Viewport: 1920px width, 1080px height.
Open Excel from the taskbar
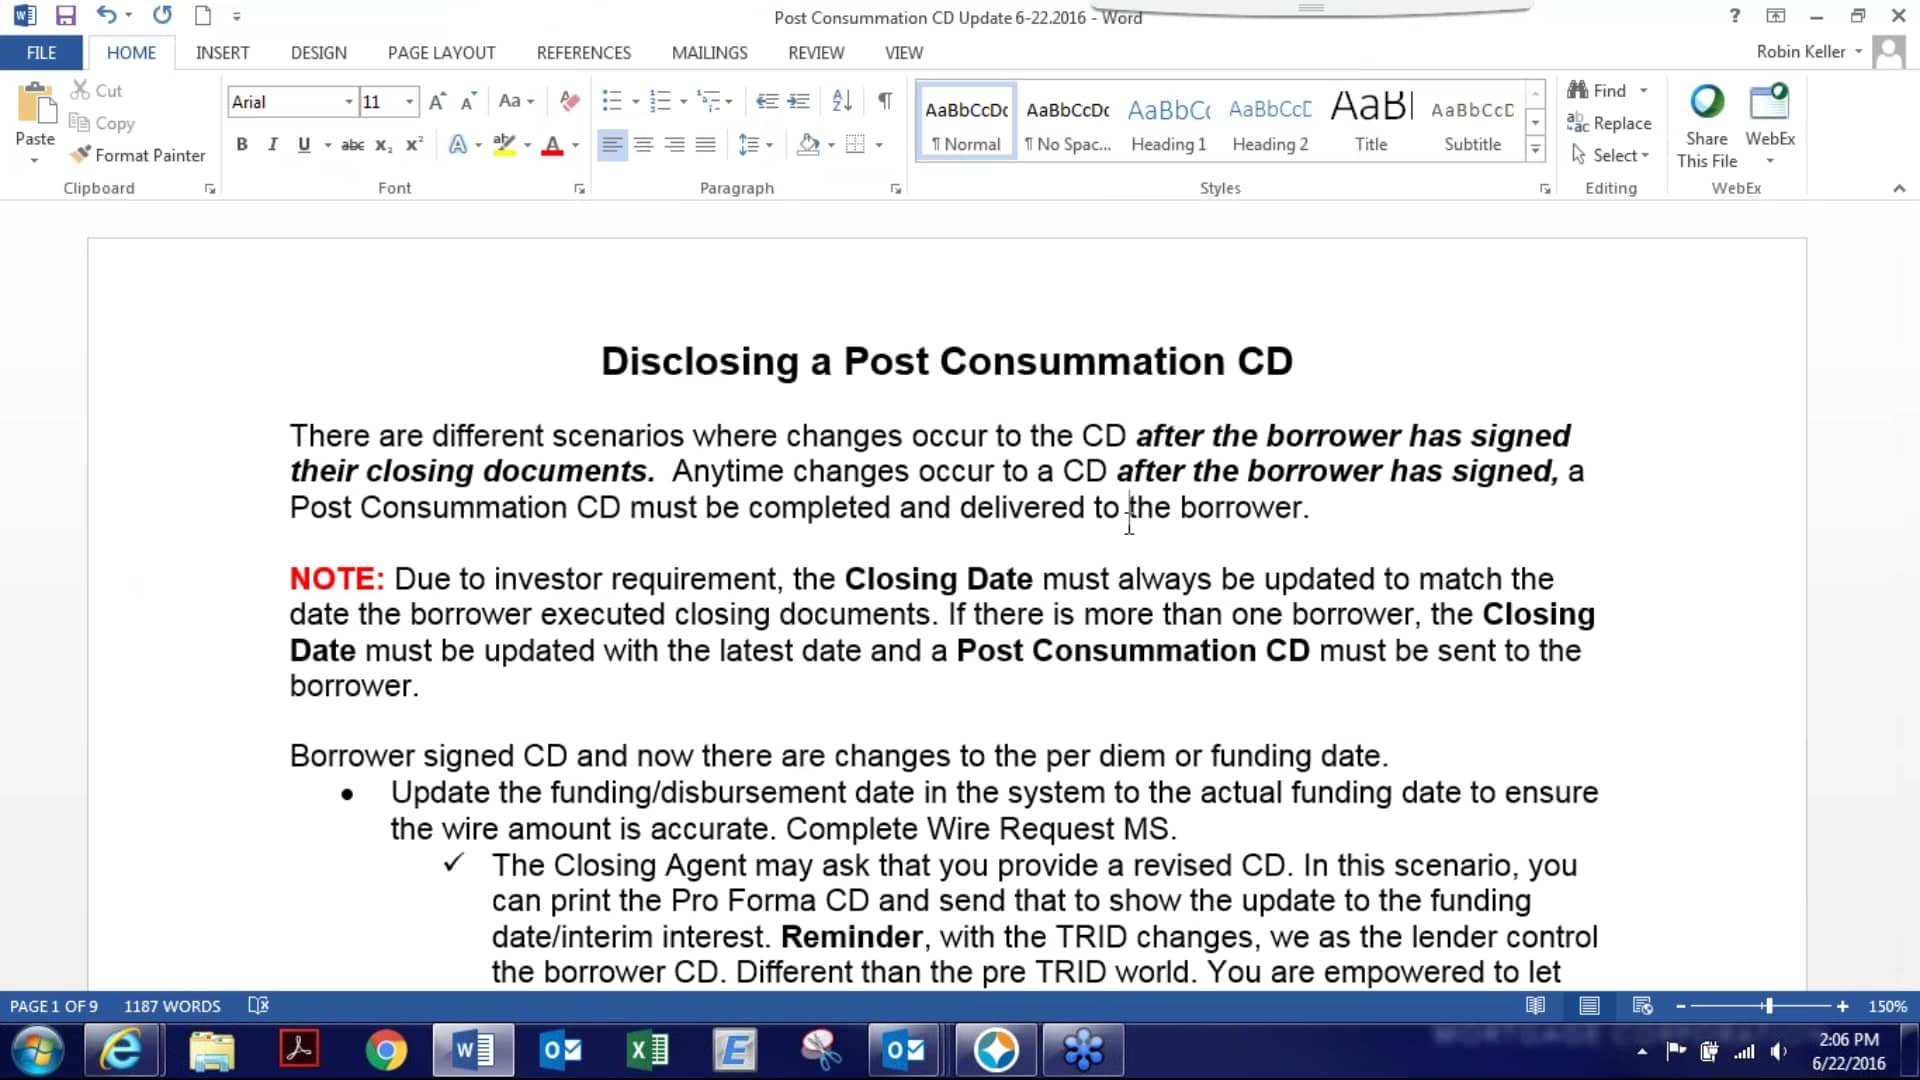point(648,1050)
